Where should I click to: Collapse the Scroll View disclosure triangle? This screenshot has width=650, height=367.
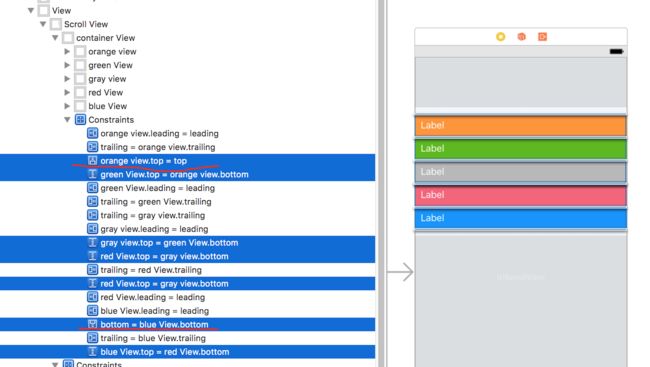pos(43,24)
